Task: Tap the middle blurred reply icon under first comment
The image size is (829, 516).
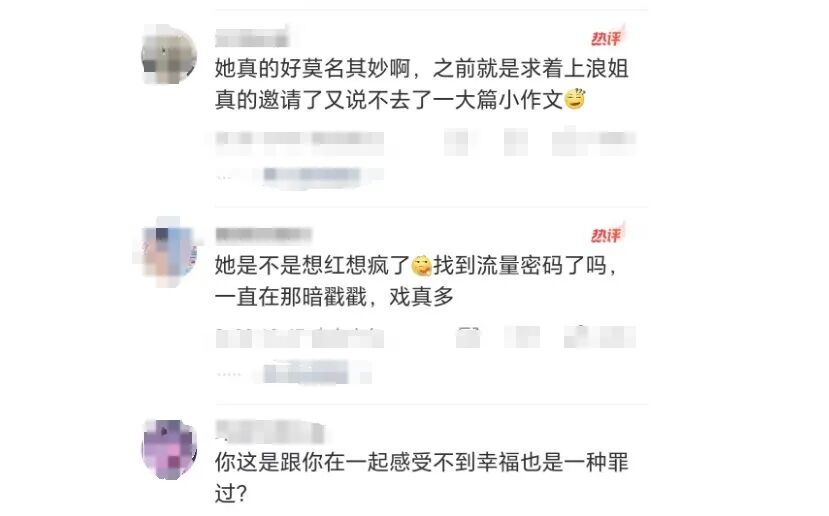Action: (x=515, y=141)
